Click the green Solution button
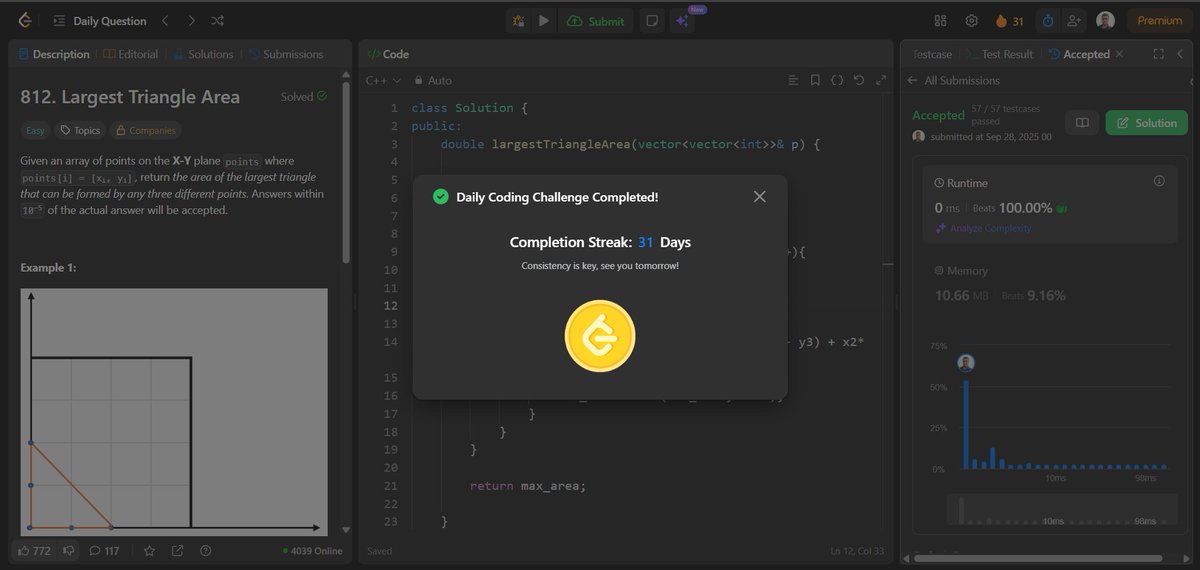 click(1145, 123)
